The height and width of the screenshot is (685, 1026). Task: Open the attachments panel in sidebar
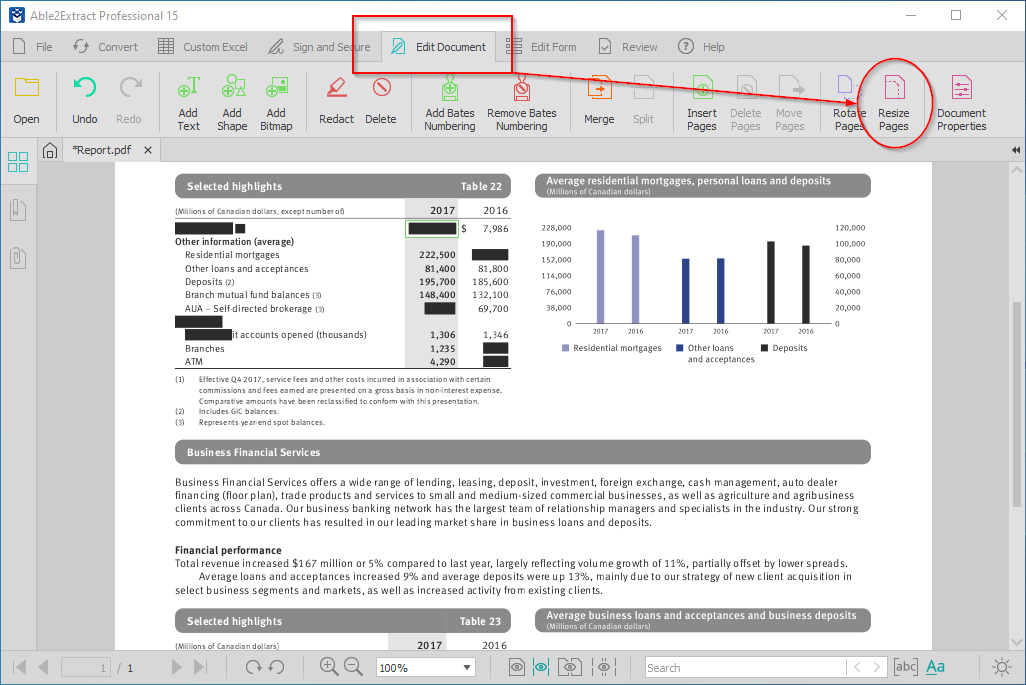18,258
